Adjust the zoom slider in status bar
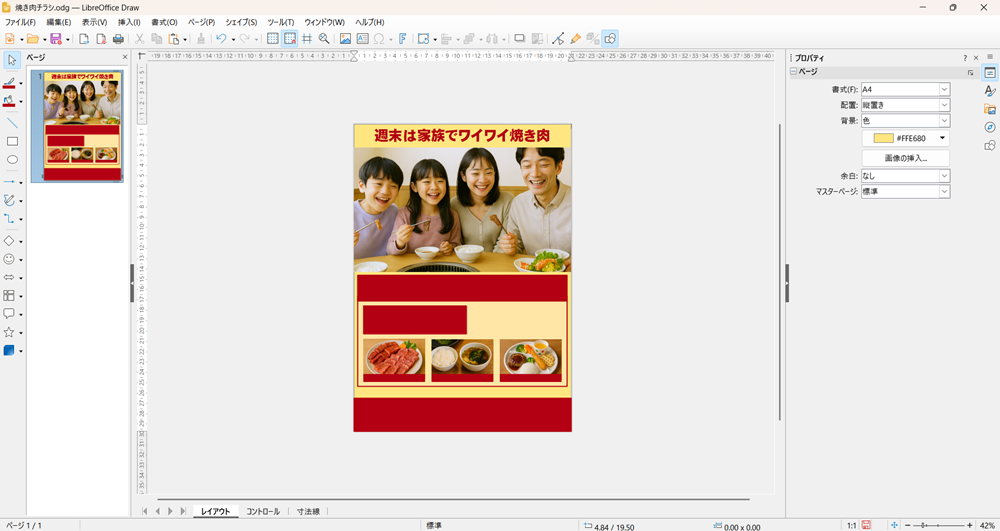 tap(937, 525)
